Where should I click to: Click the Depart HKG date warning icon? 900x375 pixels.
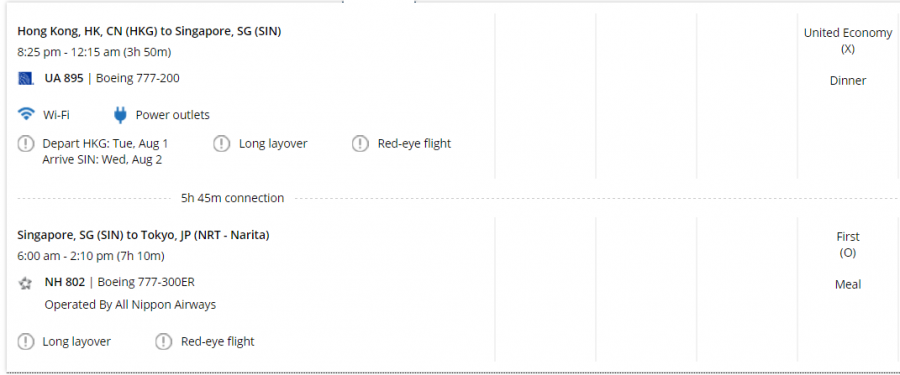coord(26,144)
